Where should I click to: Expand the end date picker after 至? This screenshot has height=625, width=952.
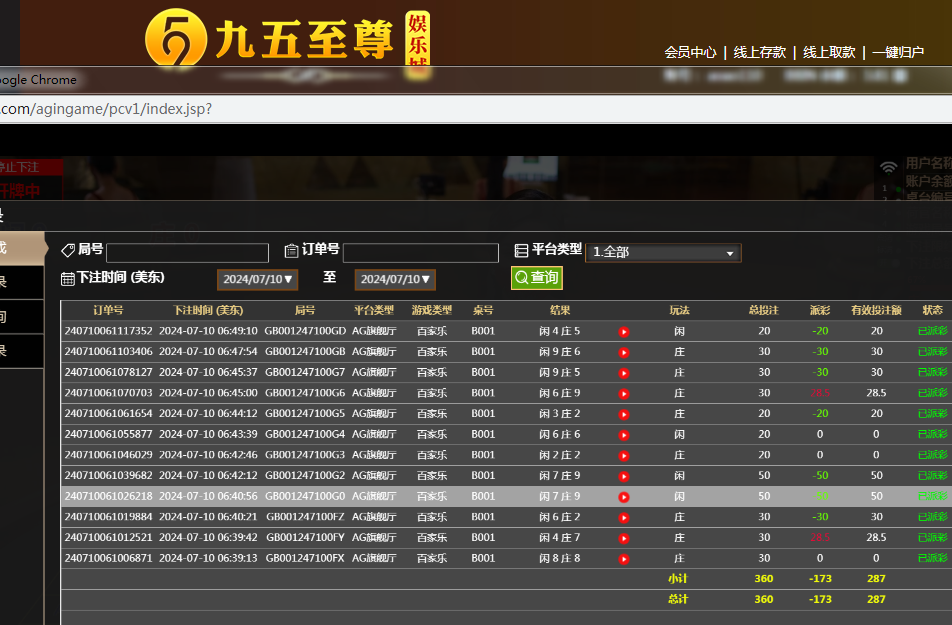[x=396, y=280]
